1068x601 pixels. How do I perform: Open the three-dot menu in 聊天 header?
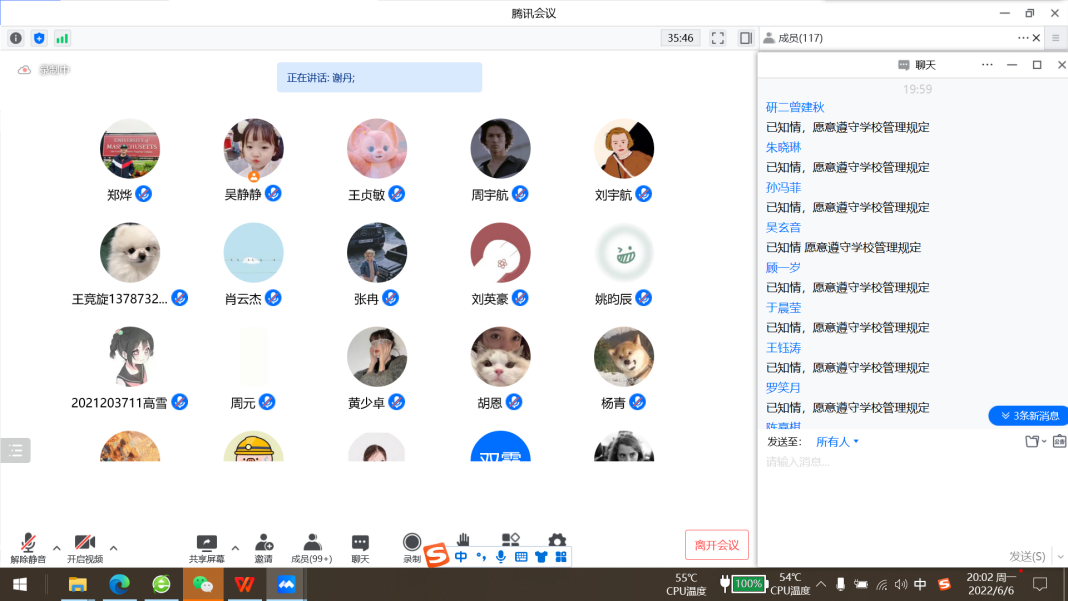click(x=987, y=65)
